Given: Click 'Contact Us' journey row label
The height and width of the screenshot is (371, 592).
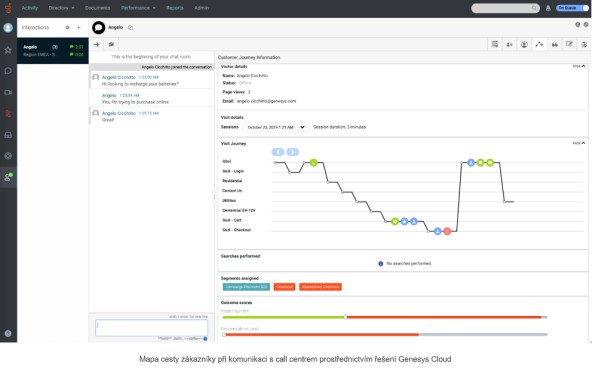Looking at the screenshot, I should pyautogui.click(x=232, y=191).
